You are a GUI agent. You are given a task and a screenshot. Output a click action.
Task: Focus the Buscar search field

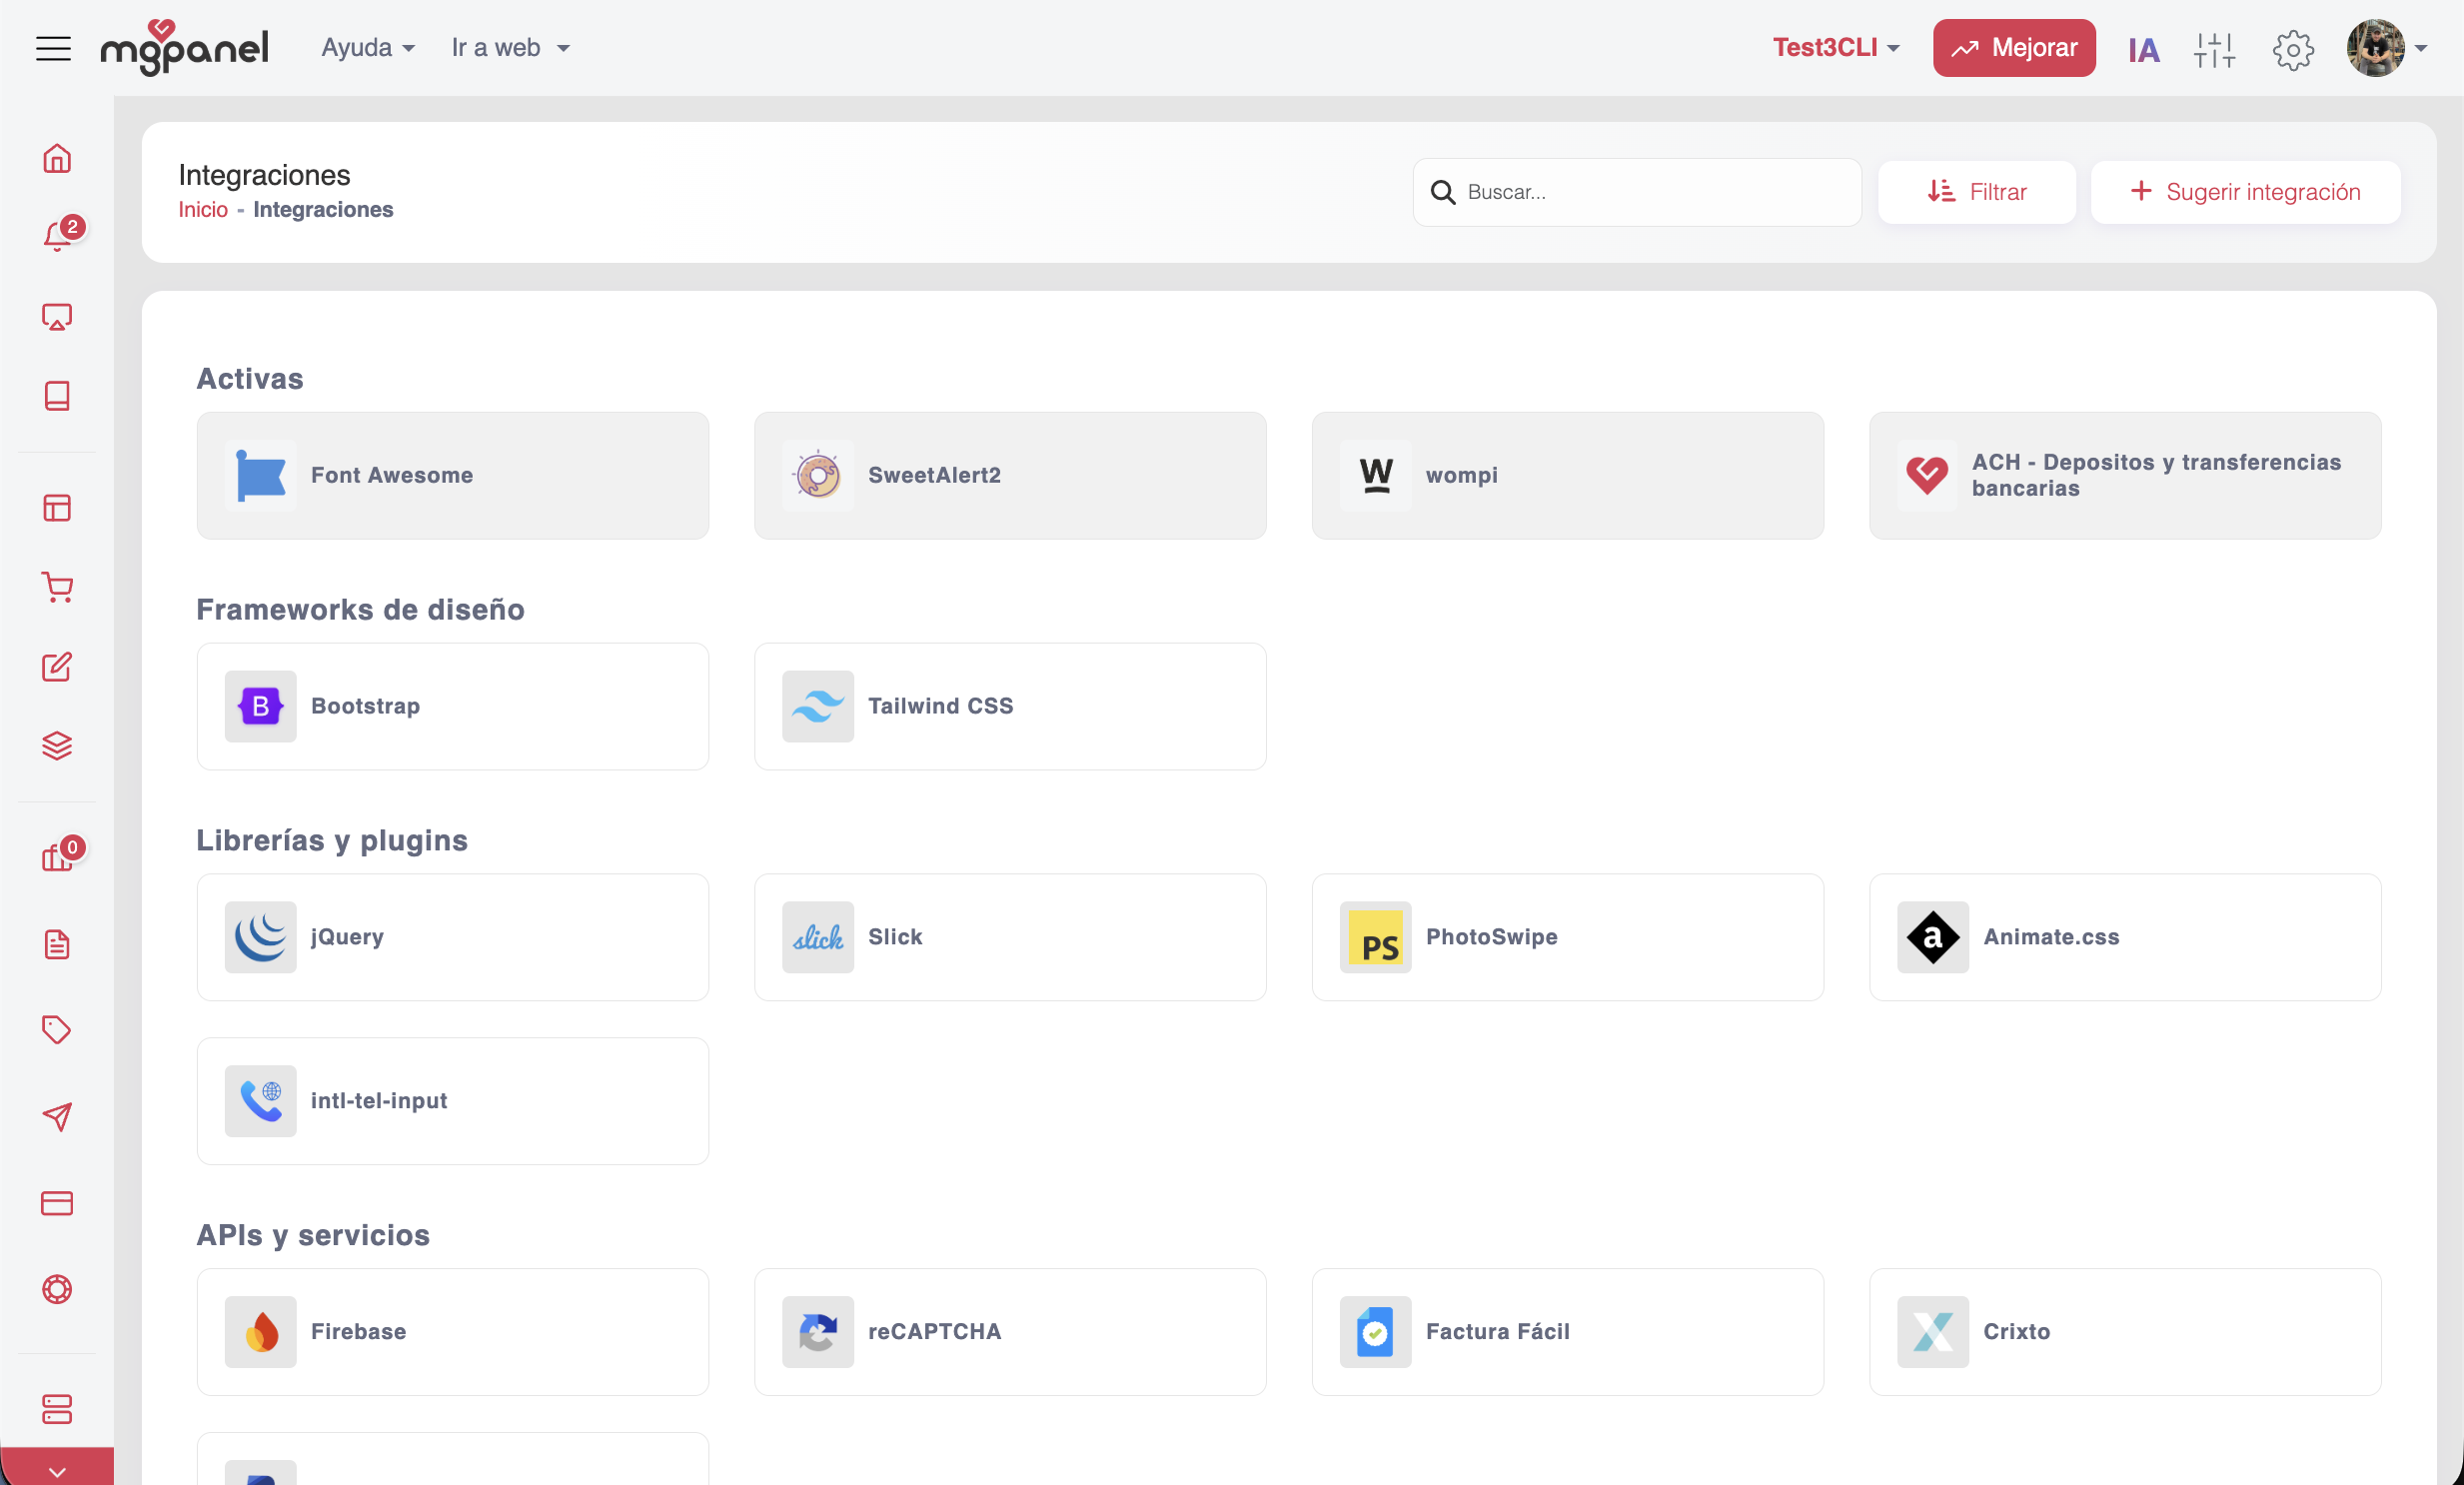point(1650,192)
